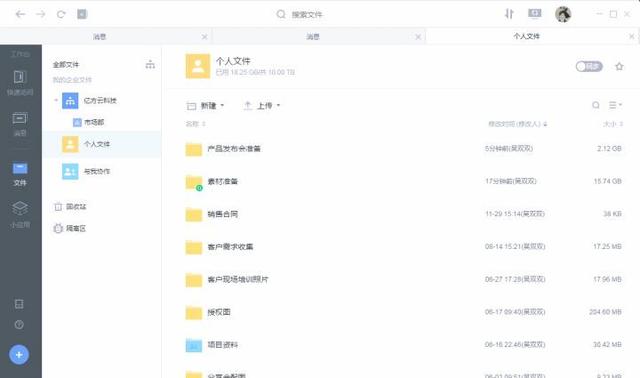Click the 15.74 GB size value
Image resolution: width=640 pixels, height=378 pixels.
pyautogui.click(x=608, y=181)
